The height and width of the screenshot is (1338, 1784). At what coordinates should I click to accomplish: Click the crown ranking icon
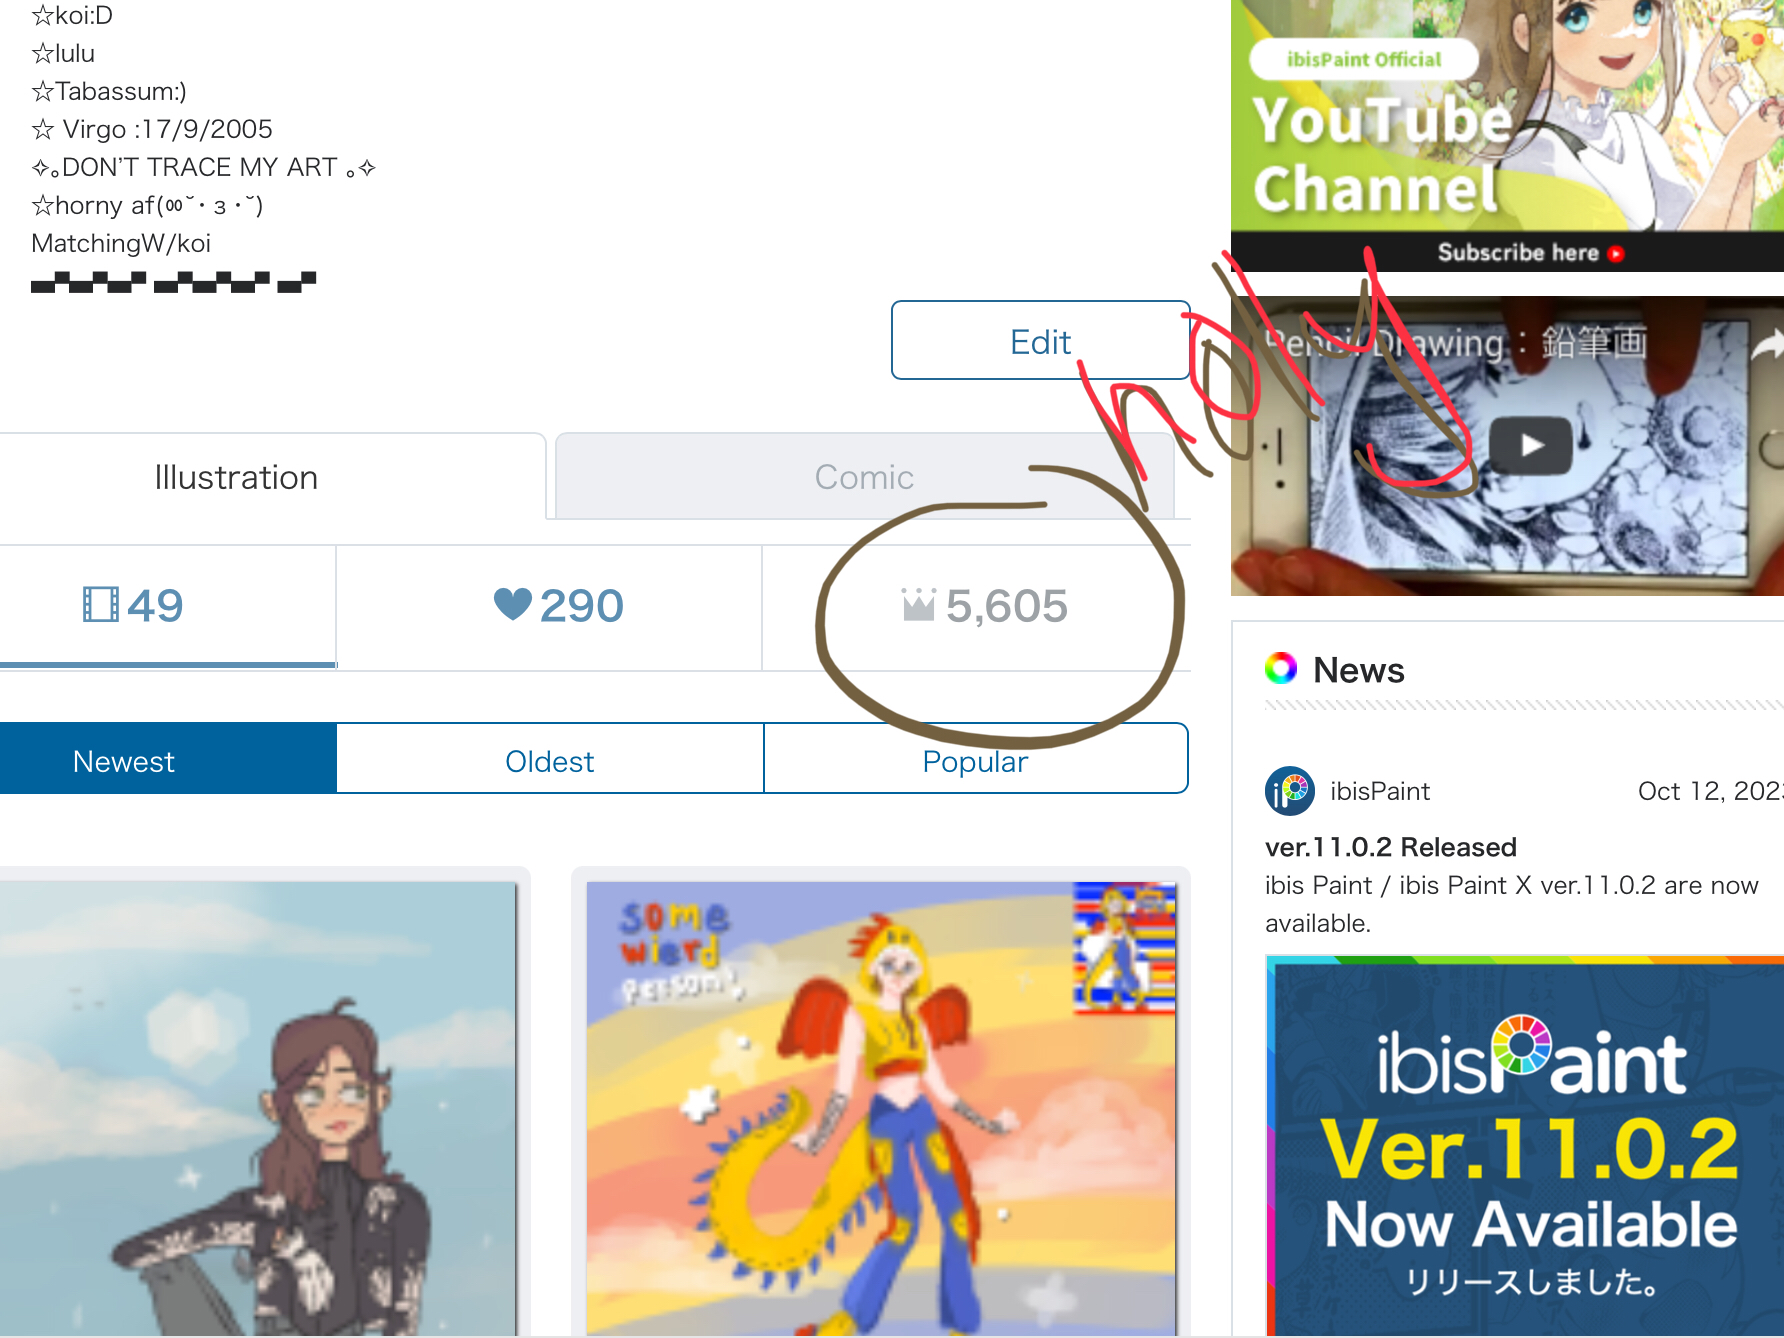918,604
